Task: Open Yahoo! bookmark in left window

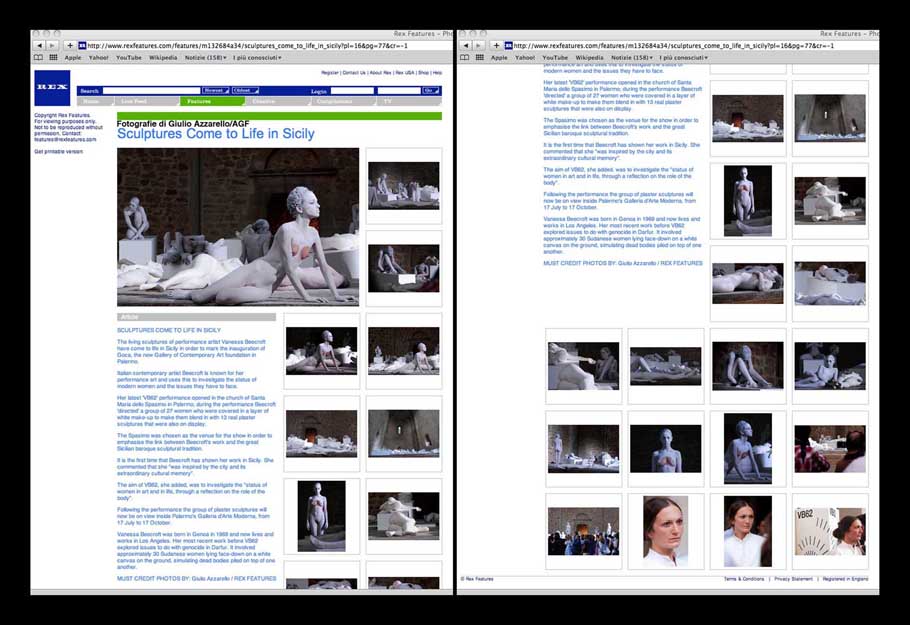Action: (x=99, y=57)
